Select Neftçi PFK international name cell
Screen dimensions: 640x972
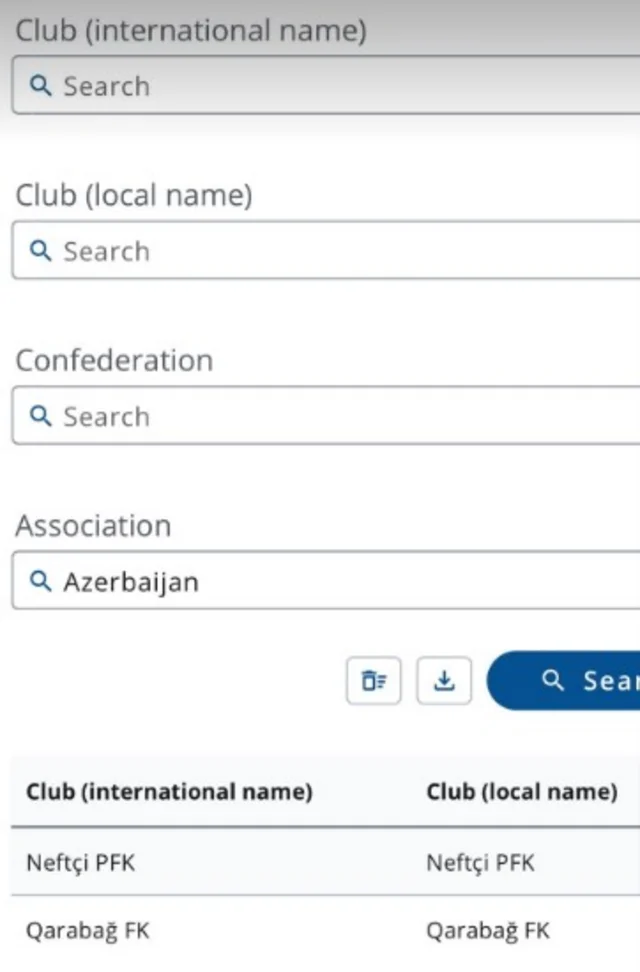81,862
